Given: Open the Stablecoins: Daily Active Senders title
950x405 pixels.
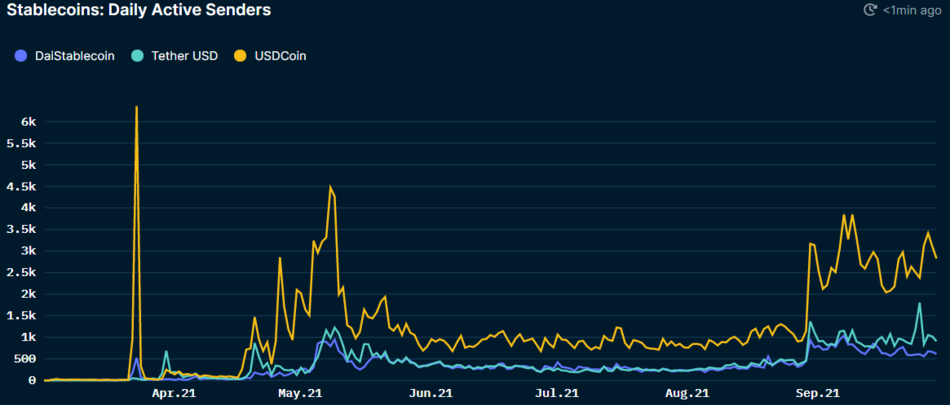Looking at the screenshot, I should pyautogui.click(x=139, y=10).
